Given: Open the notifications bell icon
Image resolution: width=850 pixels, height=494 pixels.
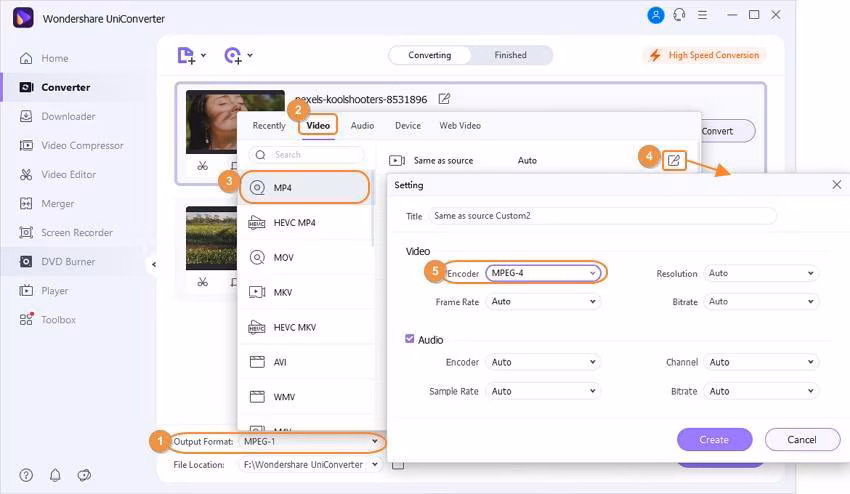Looking at the screenshot, I should pos(55,475).
